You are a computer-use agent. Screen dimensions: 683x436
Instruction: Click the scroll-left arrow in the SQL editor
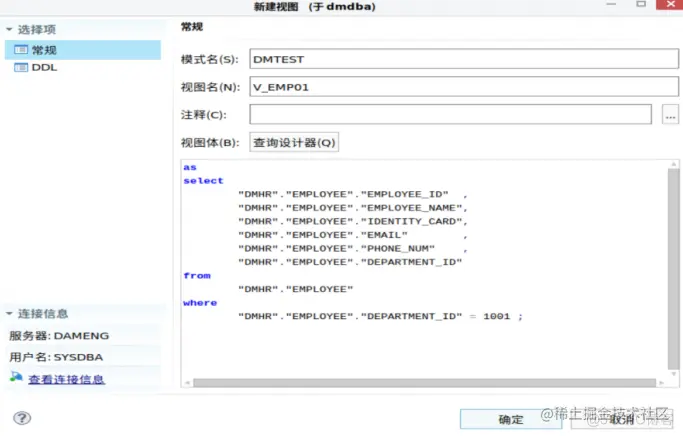(x=187, y=383)
